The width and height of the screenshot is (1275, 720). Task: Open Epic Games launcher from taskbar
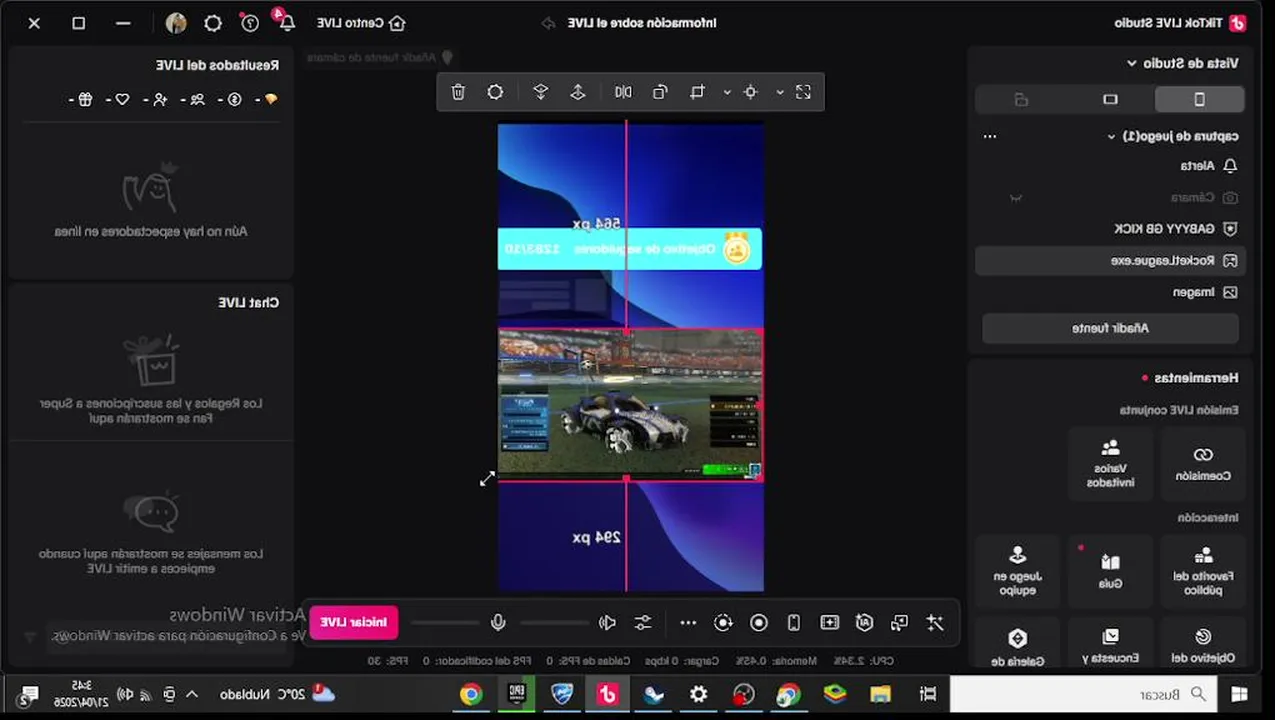517,694
